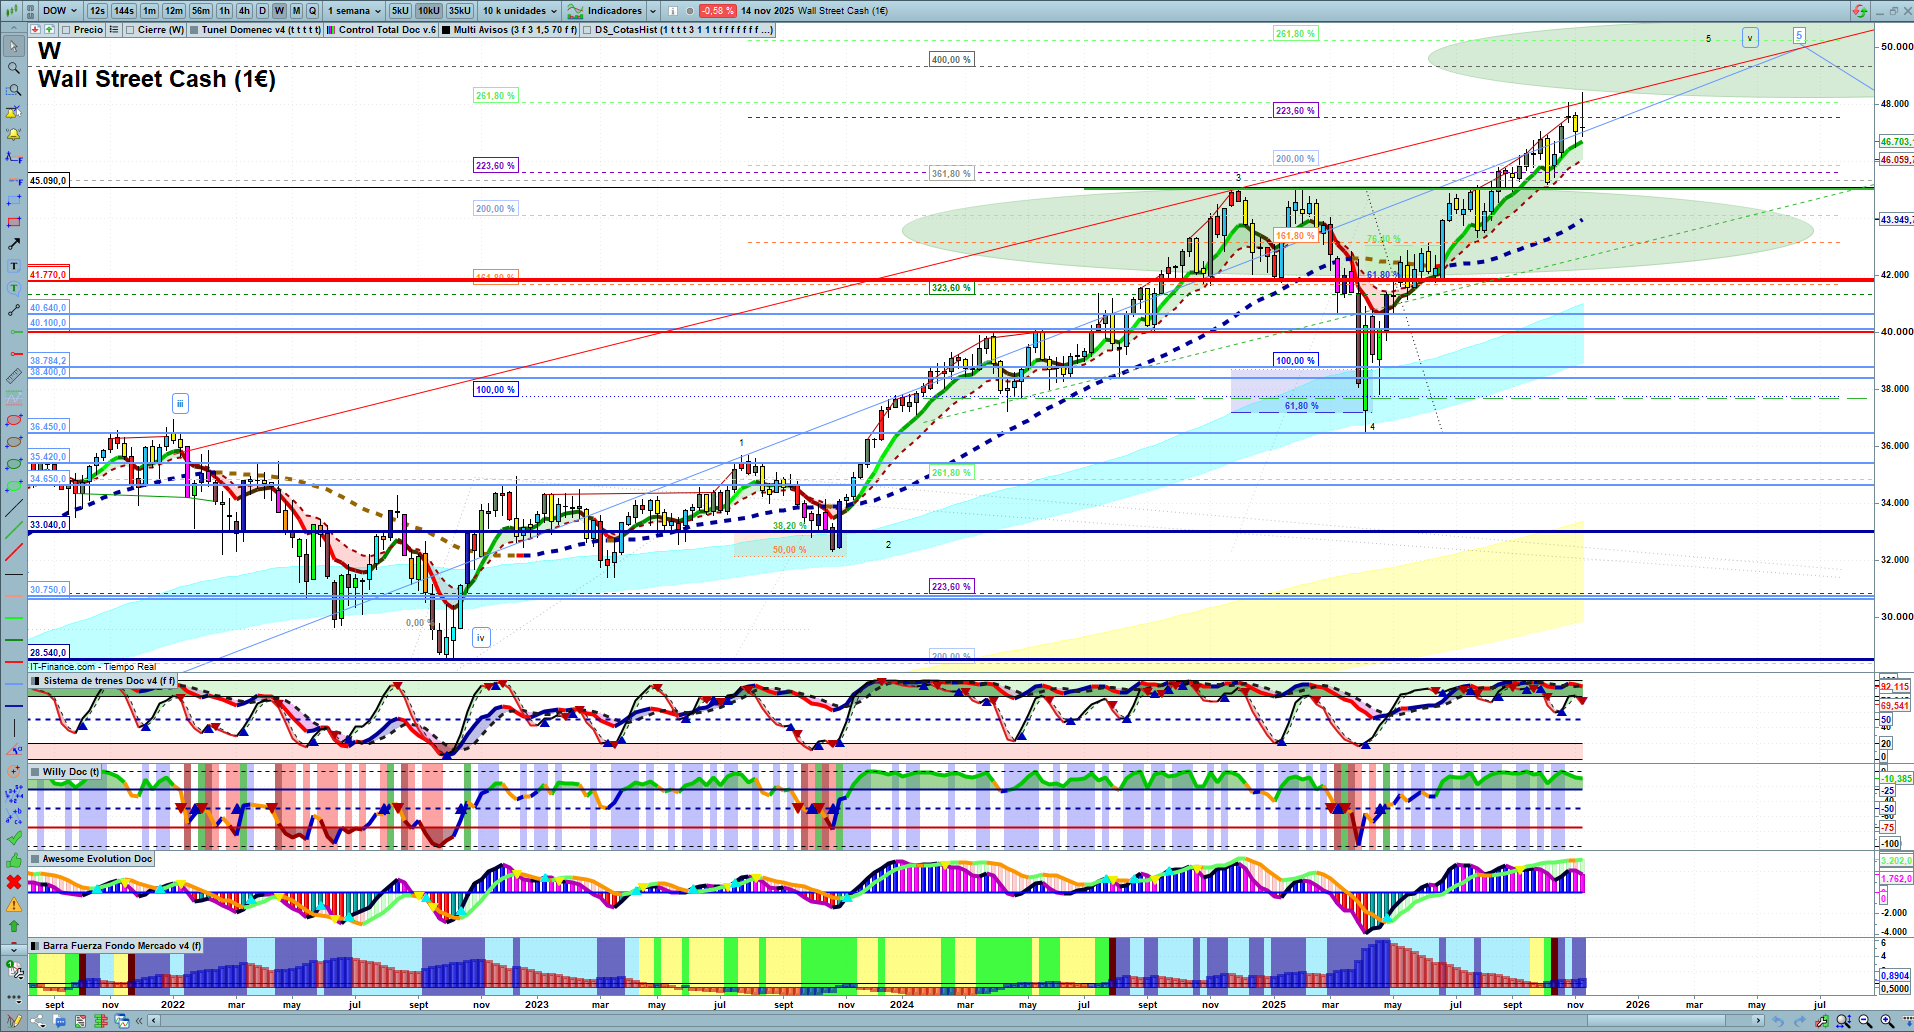Screen dimensions: 1914x1032
Task: Zoom in with the bottom magnifier plus
Action: (x=1887, y=1021)
